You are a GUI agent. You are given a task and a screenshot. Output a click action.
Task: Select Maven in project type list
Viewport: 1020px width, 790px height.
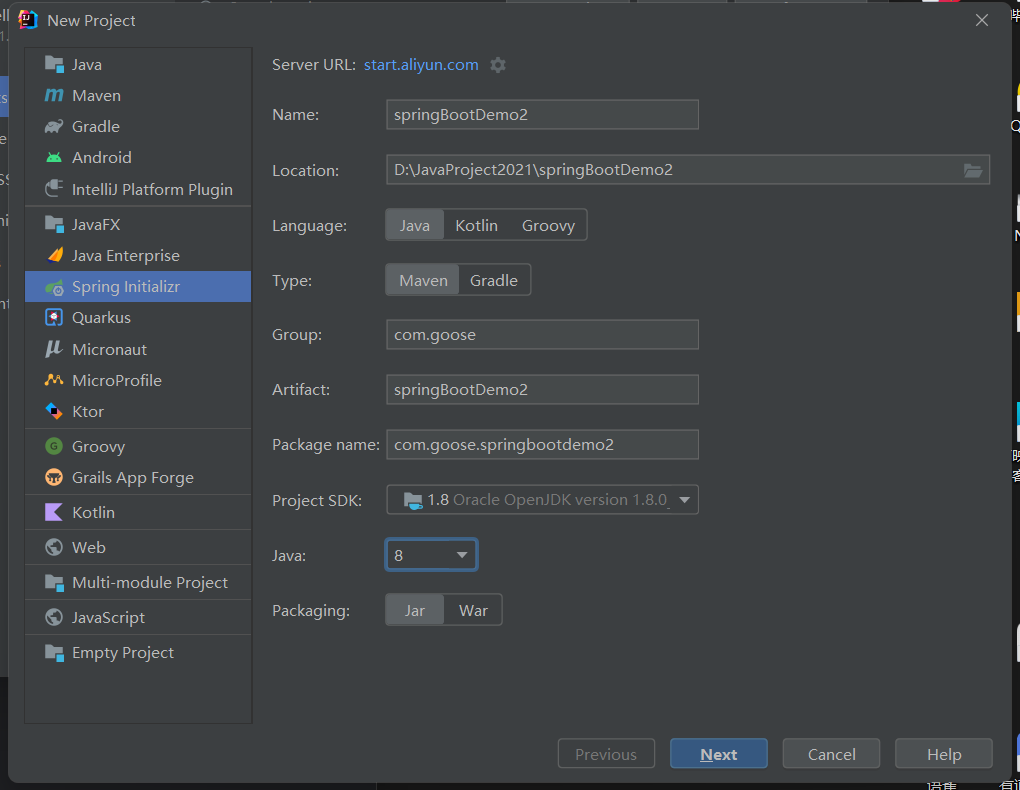pos(138,96)
